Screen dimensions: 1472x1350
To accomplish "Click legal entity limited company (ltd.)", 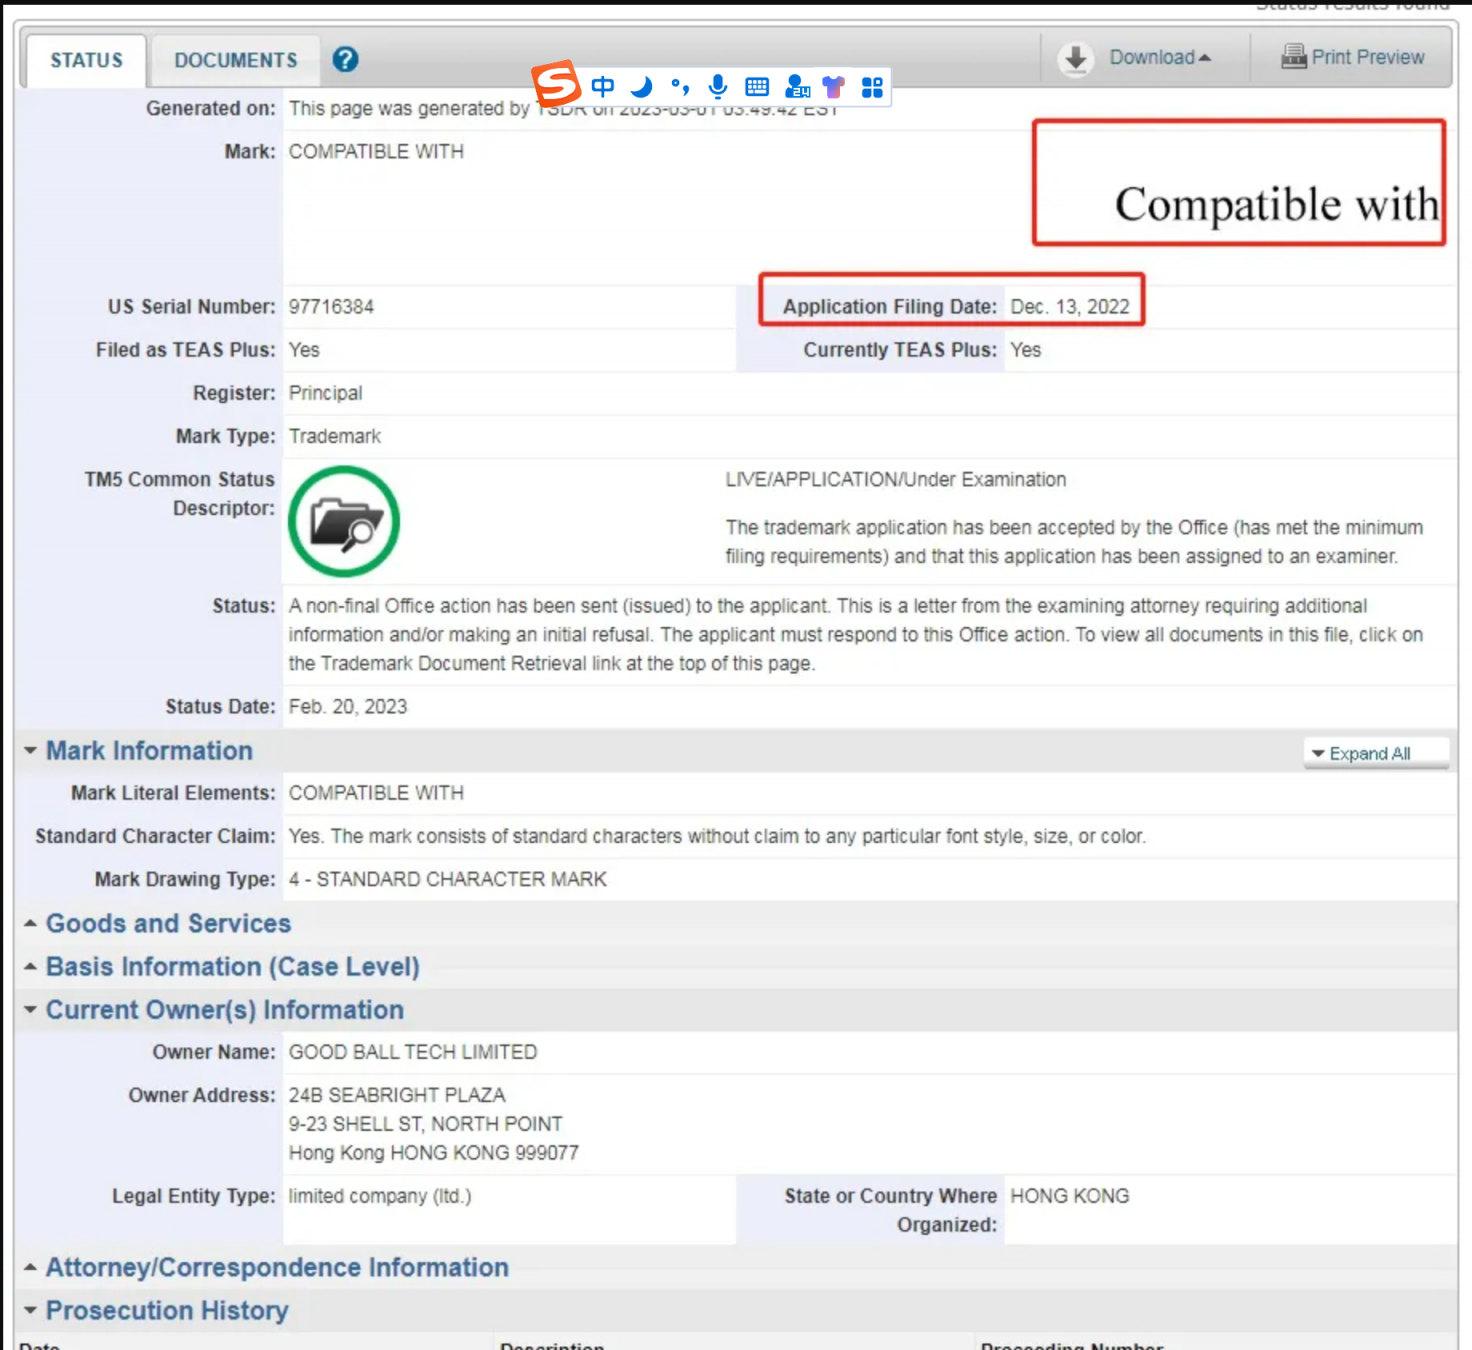I will click(x=380, y=1196).
